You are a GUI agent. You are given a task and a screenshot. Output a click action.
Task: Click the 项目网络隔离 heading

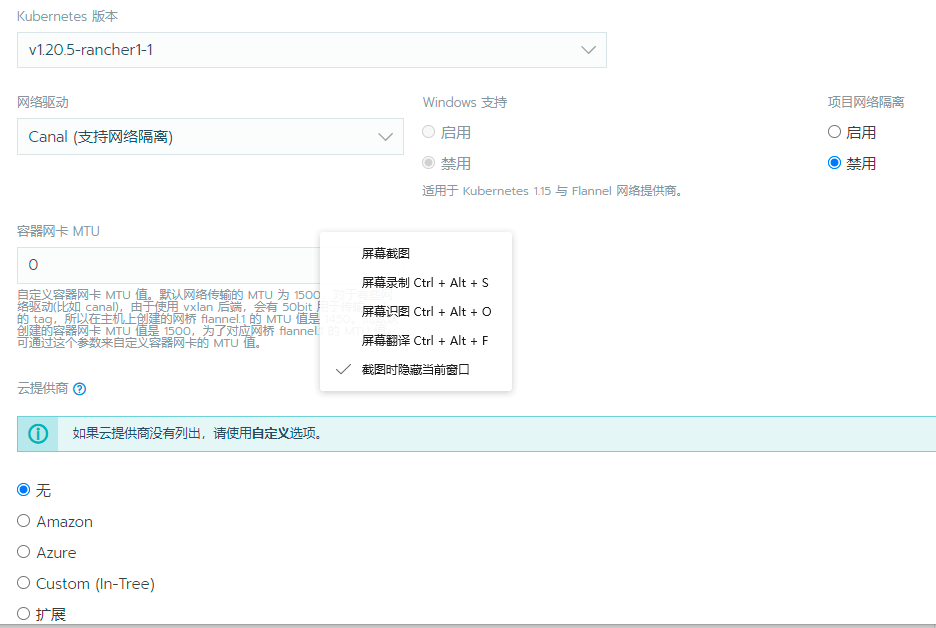click(866, 102)
